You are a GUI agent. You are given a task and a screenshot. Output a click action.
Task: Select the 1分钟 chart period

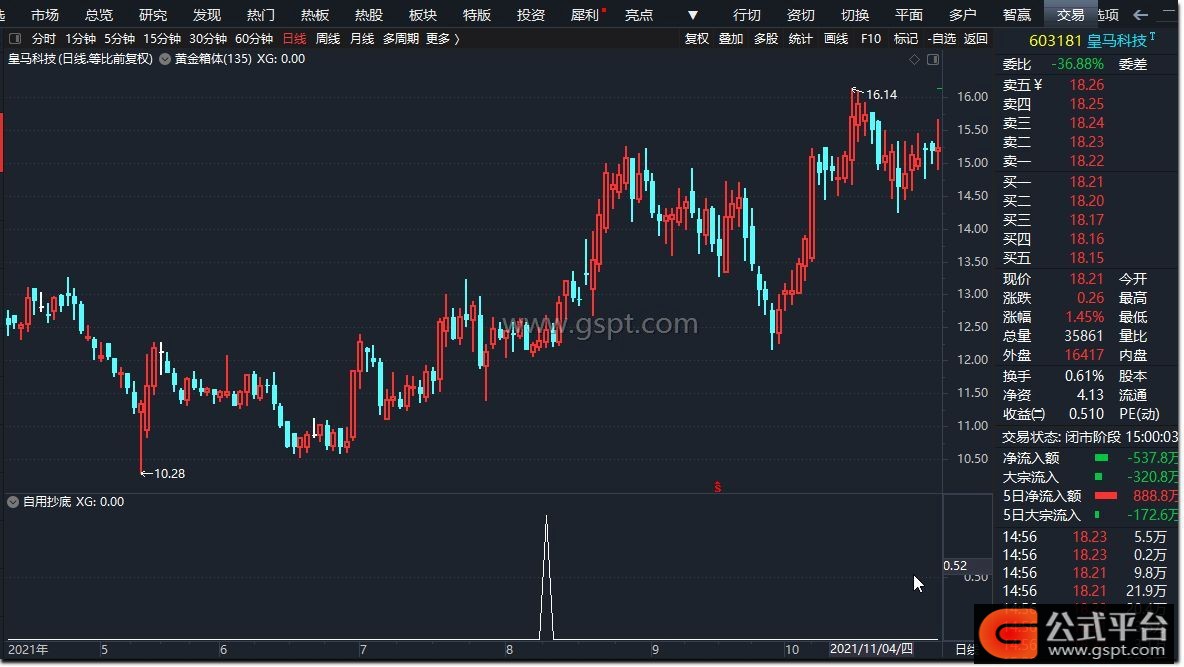[x=80, y=39]
